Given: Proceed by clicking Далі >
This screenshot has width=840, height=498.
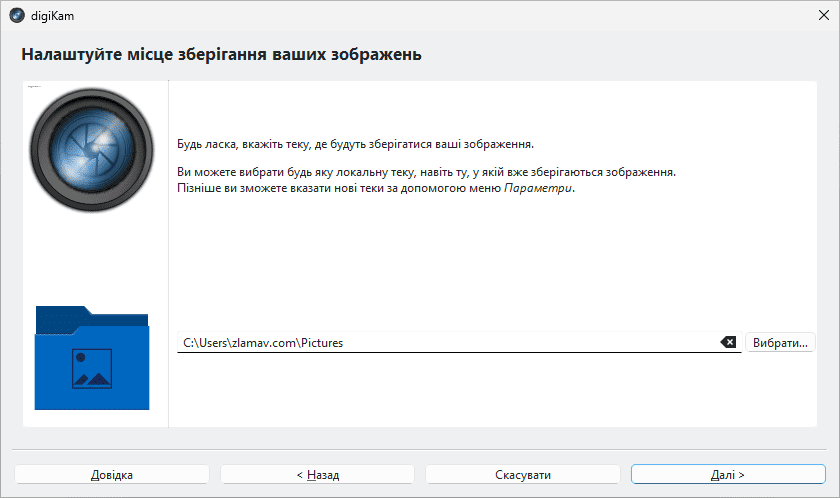Looking at the screenshot, I should coord(727,475).
